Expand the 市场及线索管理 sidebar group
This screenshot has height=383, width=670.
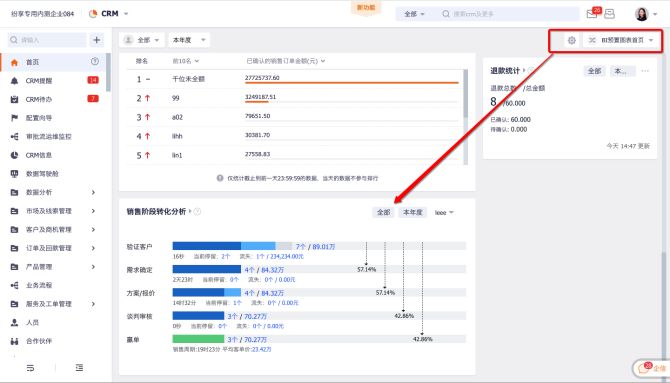(x=93, y=211)
